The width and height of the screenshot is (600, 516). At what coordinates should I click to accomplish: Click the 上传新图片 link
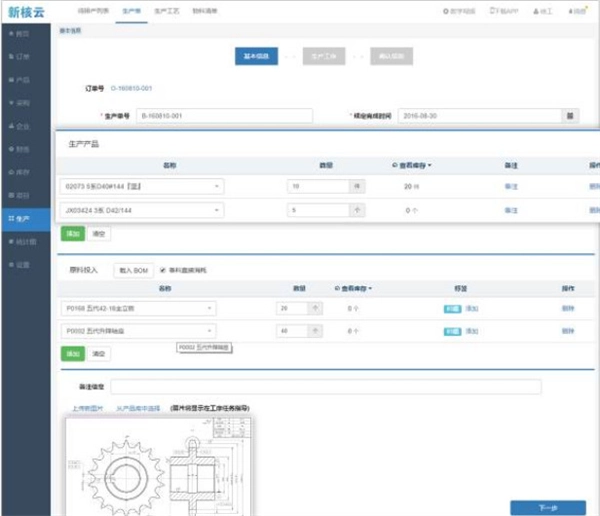(x=87, y=408)
